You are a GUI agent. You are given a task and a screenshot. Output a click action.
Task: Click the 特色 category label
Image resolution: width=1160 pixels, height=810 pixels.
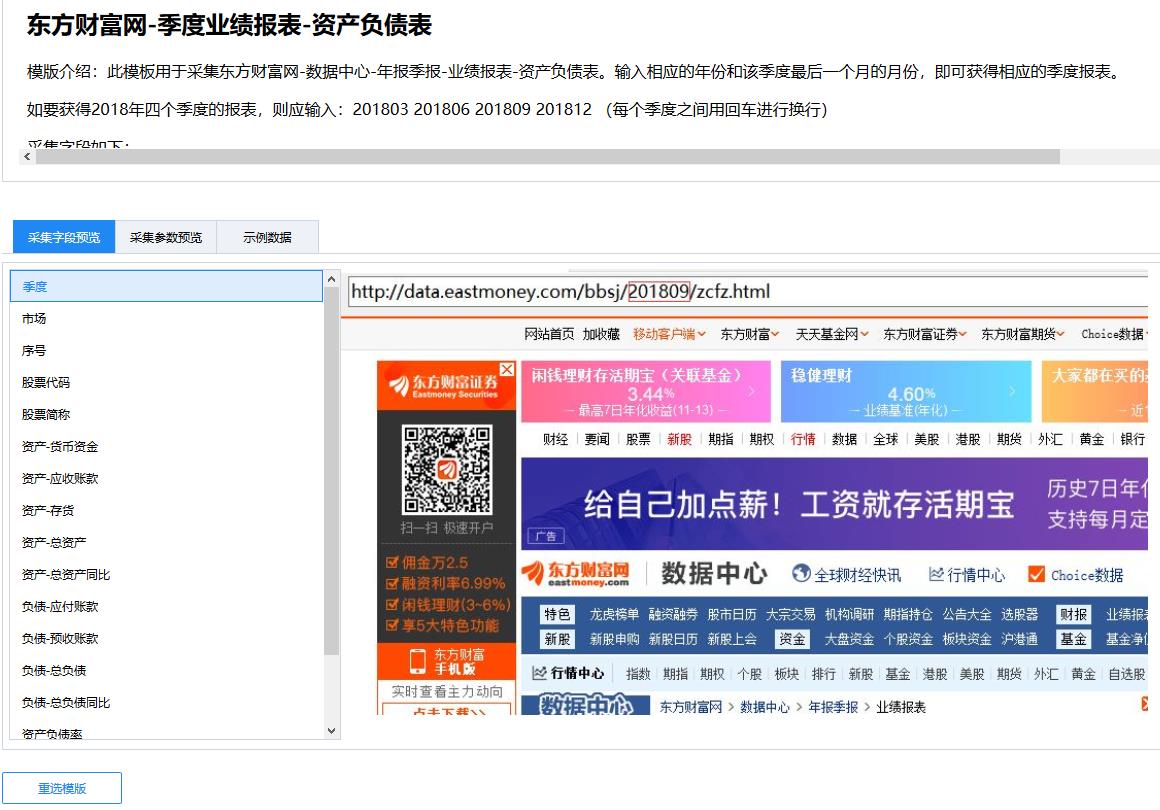[x=557, y=615]
